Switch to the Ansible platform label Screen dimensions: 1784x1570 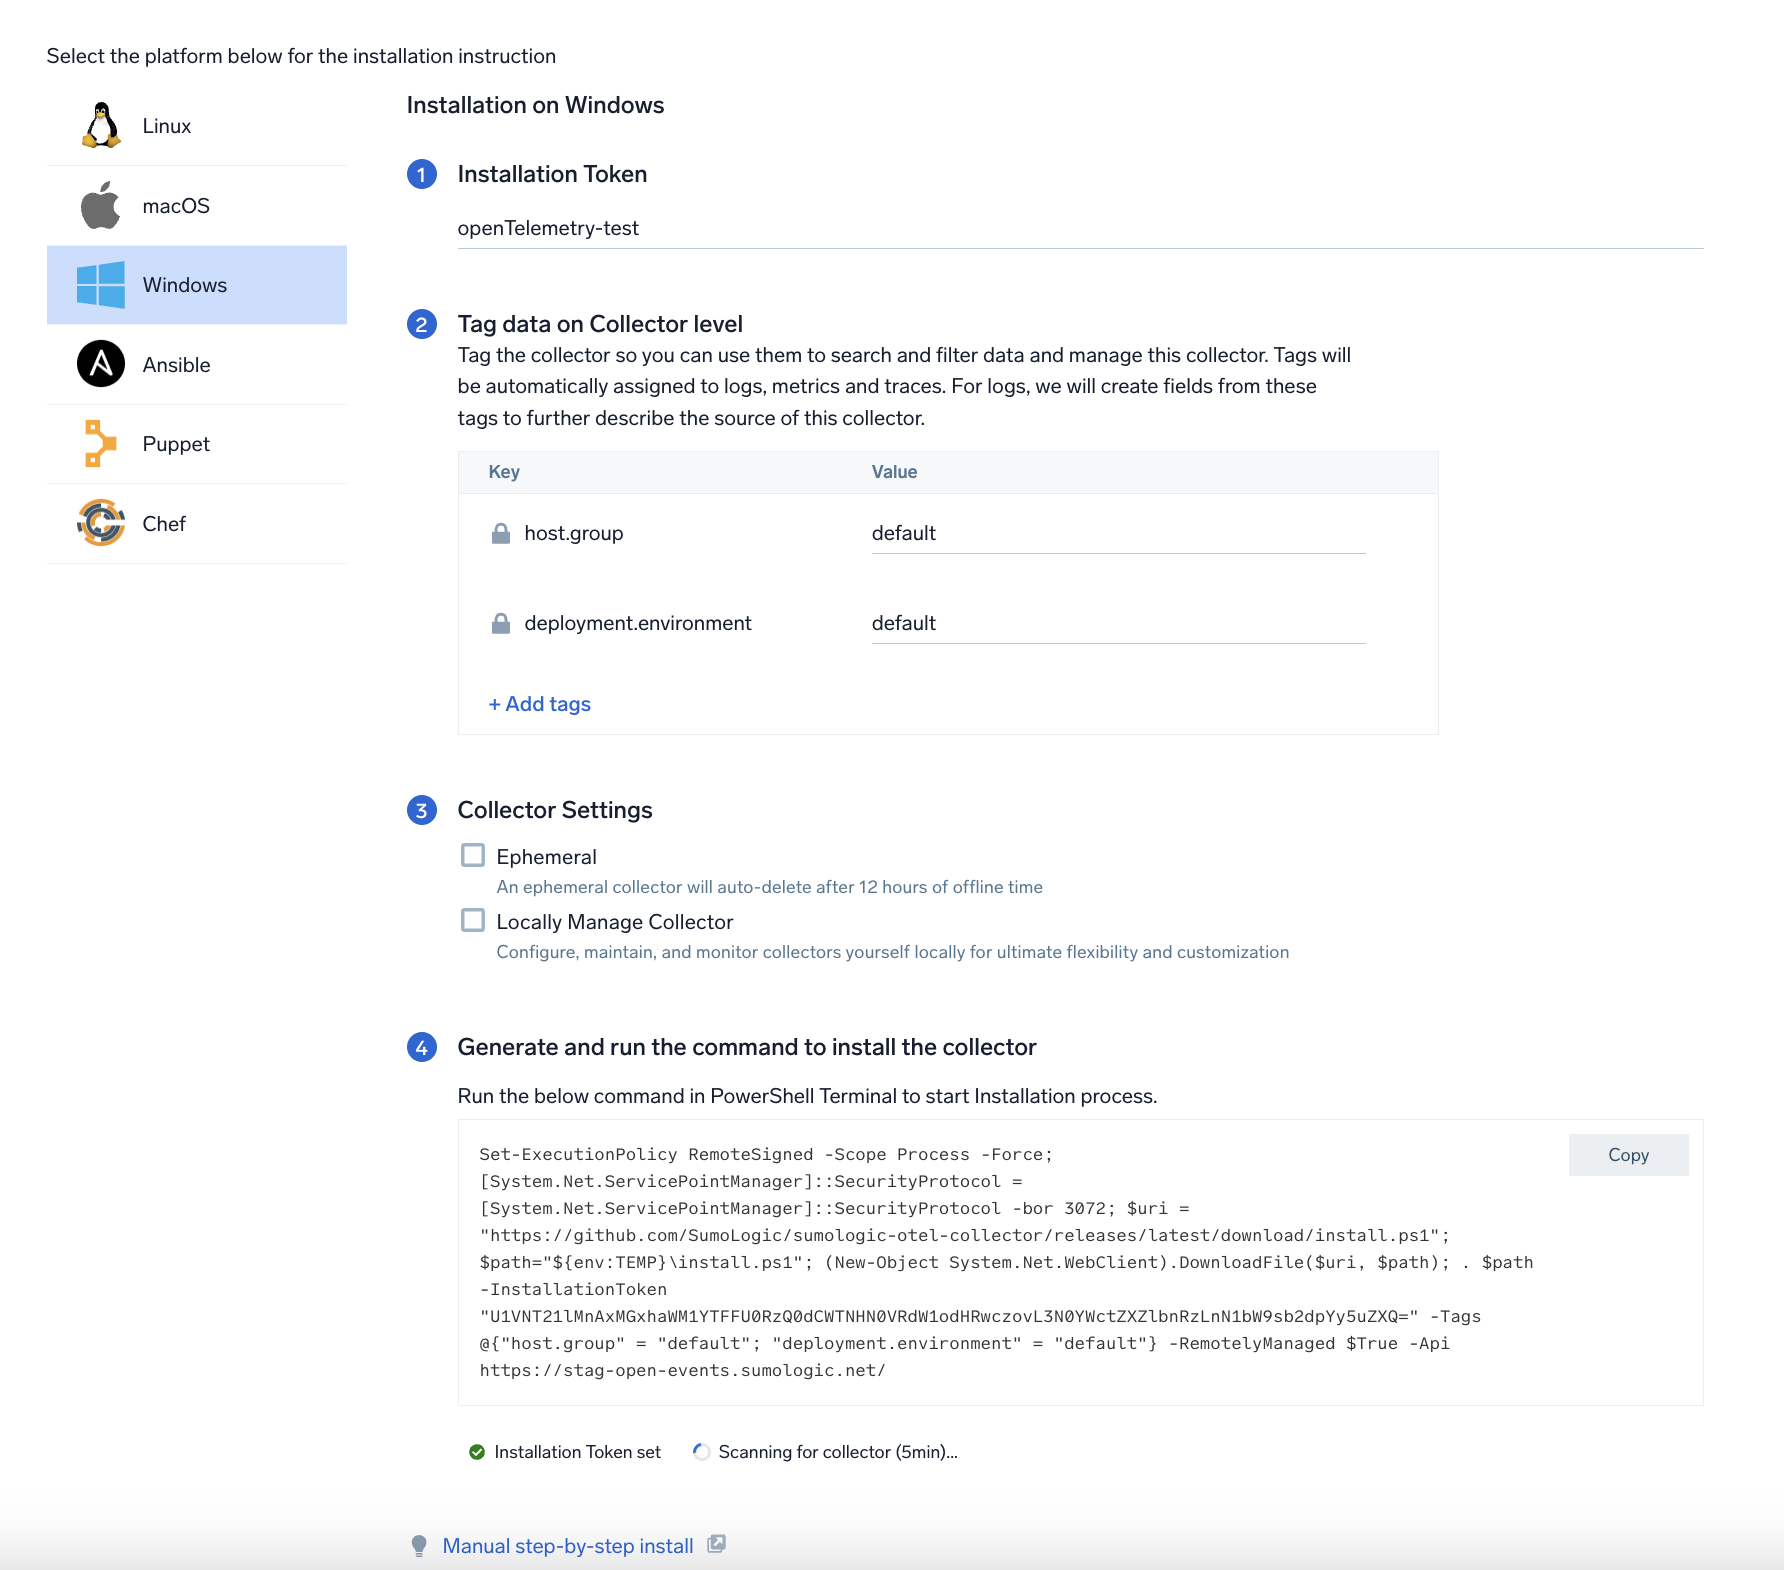(176, 365)
